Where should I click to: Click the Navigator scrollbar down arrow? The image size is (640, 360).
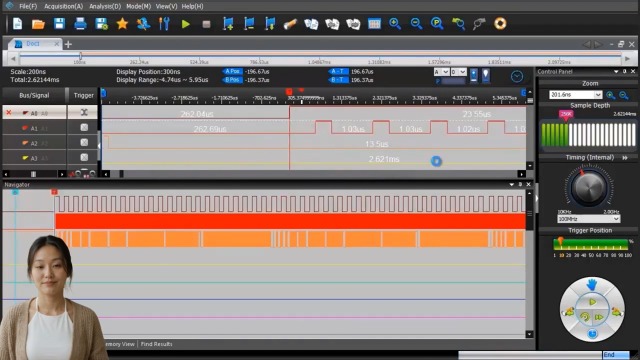529,334
